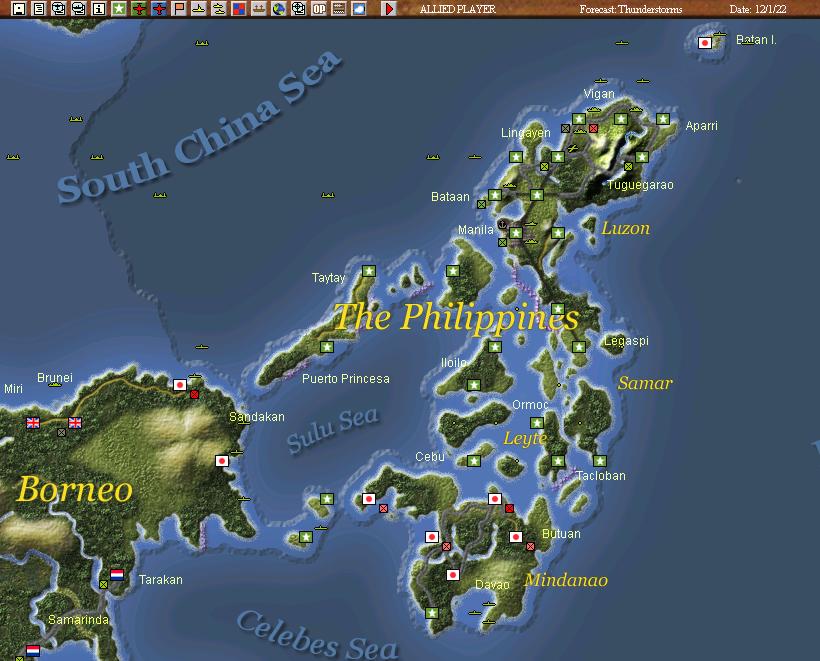Select the Ormoc star base
The width and height of the screenshot is (820, 661).
537,423
